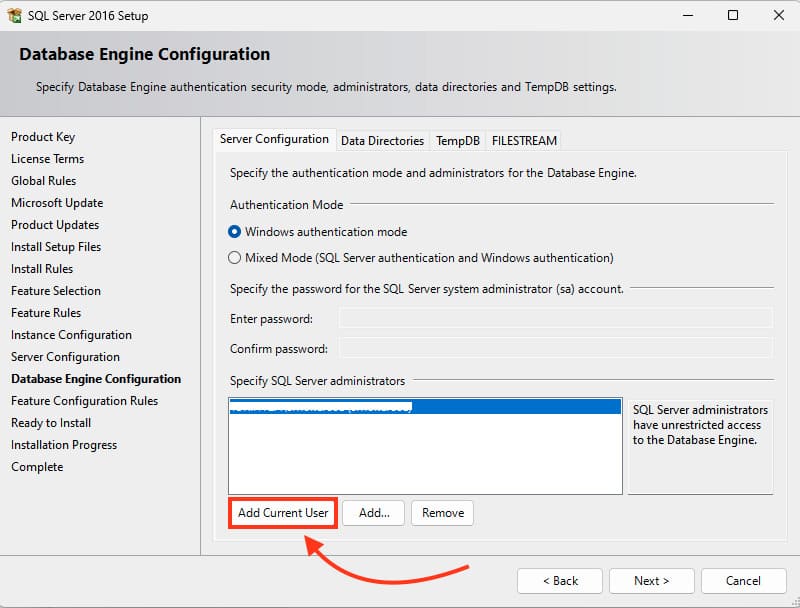Screen dimensions: 800x608
Task: Minimize the SQL Server Setup window
Action: click(688, 16)
